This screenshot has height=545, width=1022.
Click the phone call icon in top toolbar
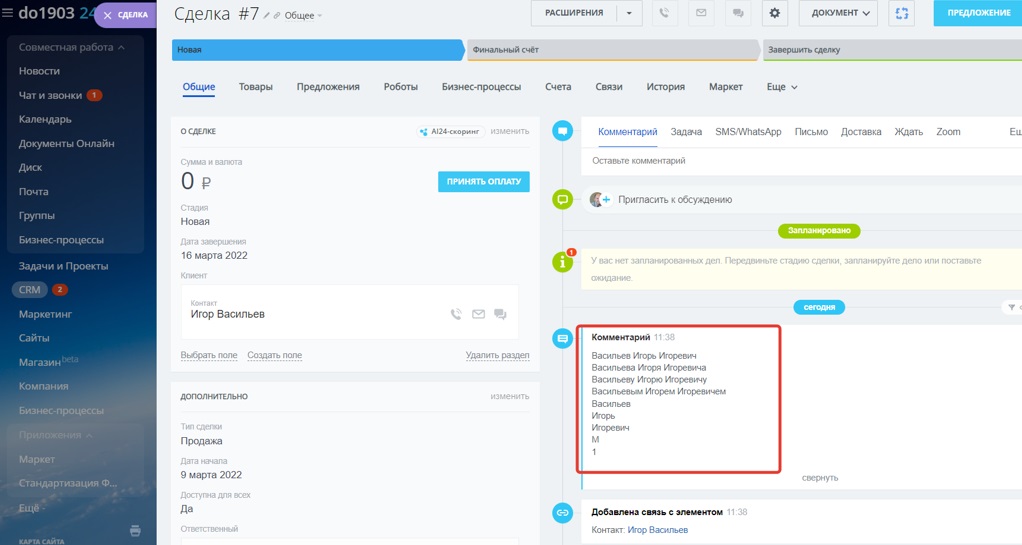tap(664, 13)
